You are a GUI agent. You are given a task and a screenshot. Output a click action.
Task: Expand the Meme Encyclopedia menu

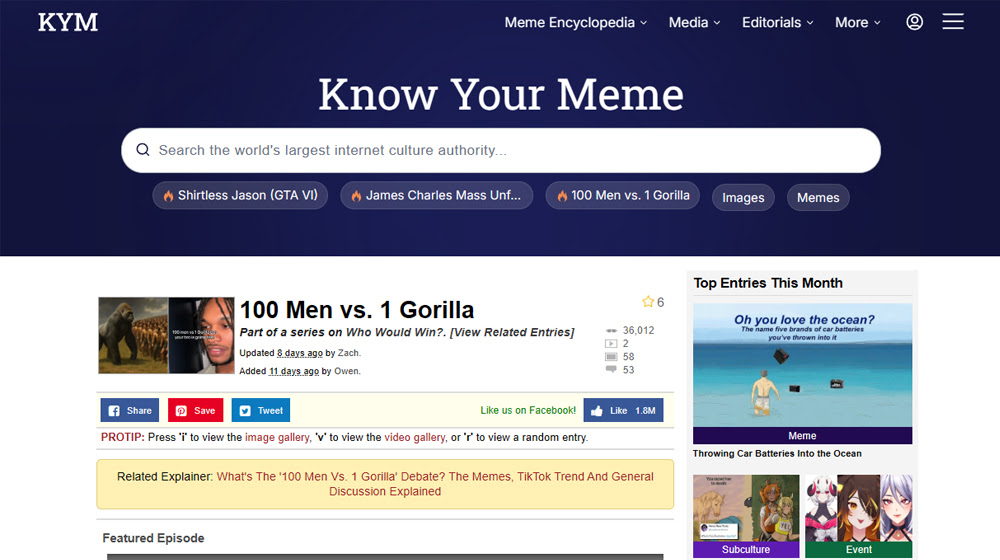576,22
